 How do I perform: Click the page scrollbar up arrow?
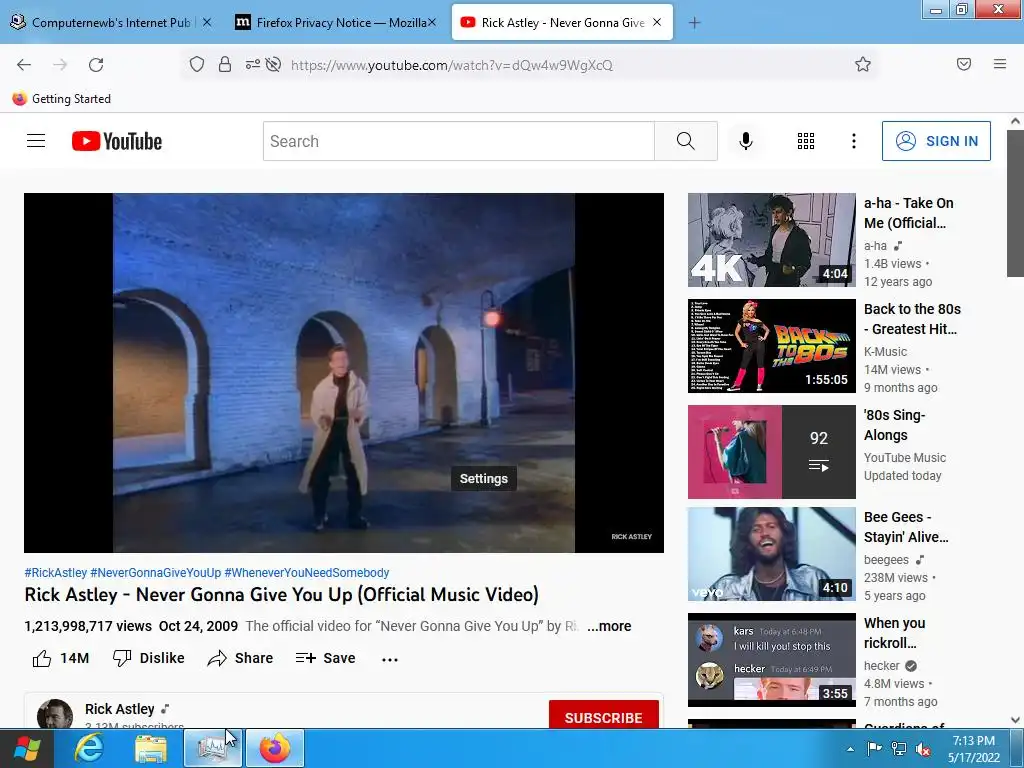(x=1015, y=121)
